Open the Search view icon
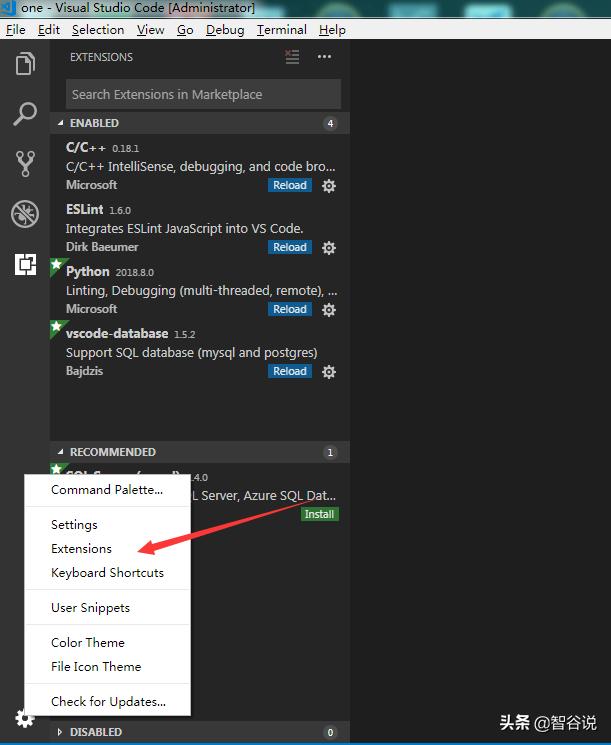611x745 pixels. coord(25,114)
